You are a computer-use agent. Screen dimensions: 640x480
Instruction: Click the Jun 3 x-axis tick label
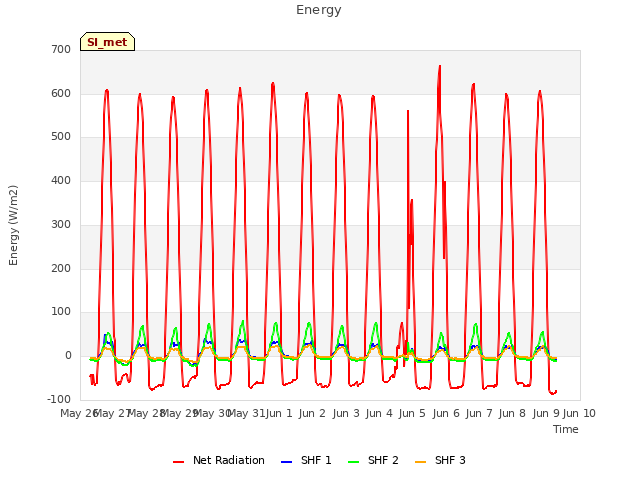346,413
